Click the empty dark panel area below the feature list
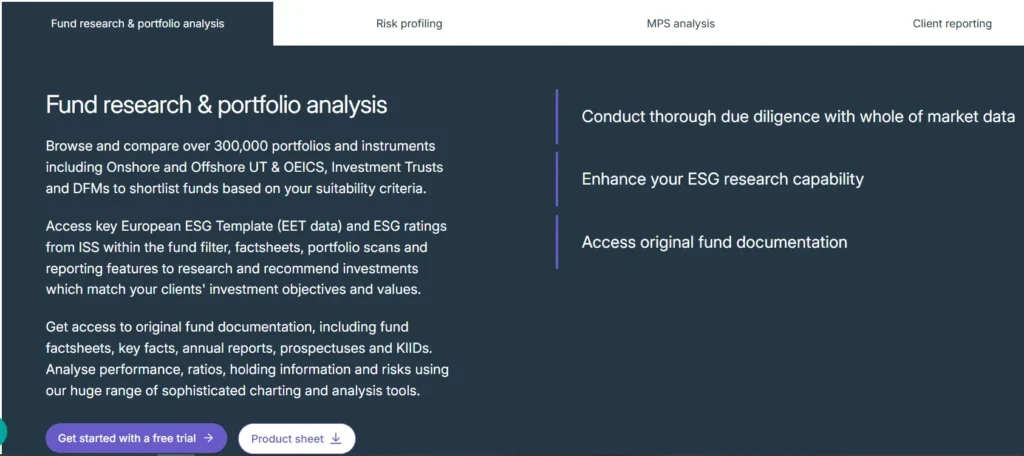Viewport: 1024px width, 456px height. (780, 360)
